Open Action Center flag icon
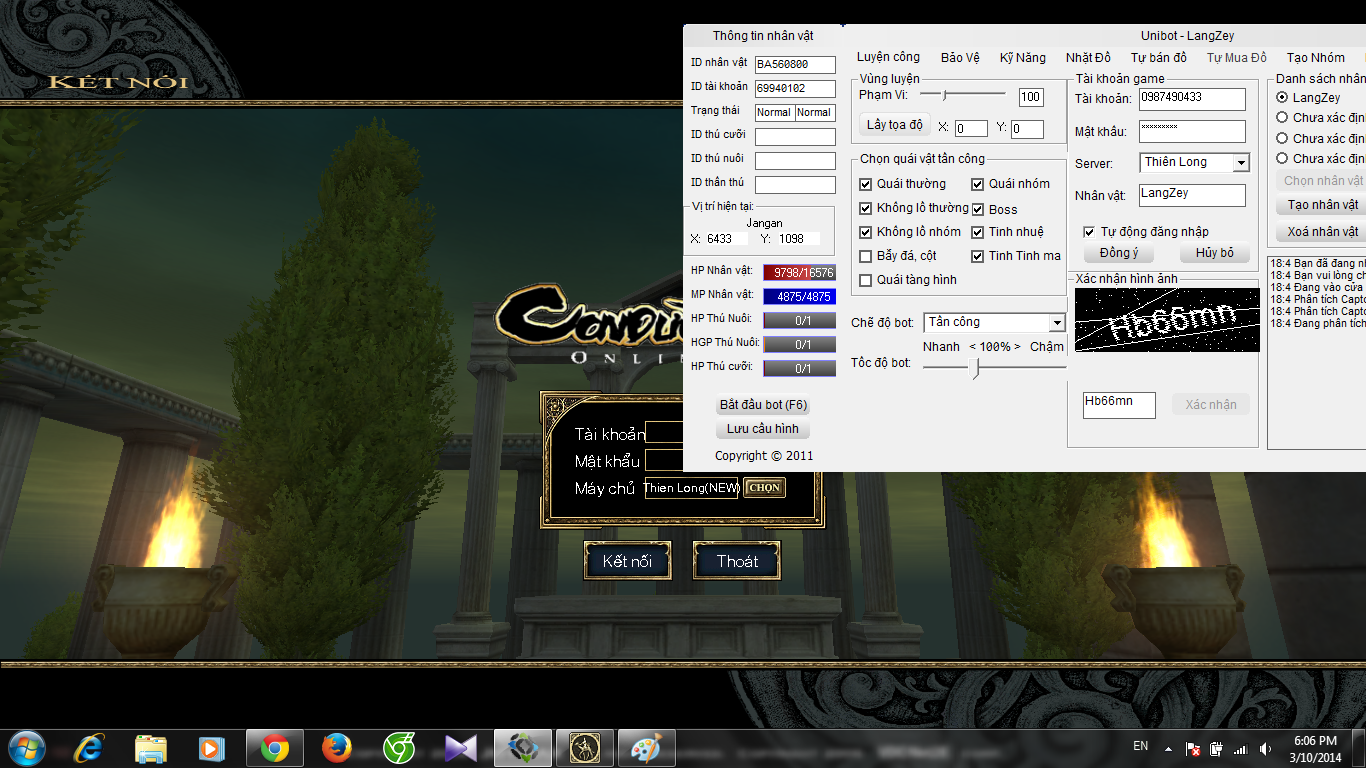1366x768 pixels. click(x=1192, y=748)
